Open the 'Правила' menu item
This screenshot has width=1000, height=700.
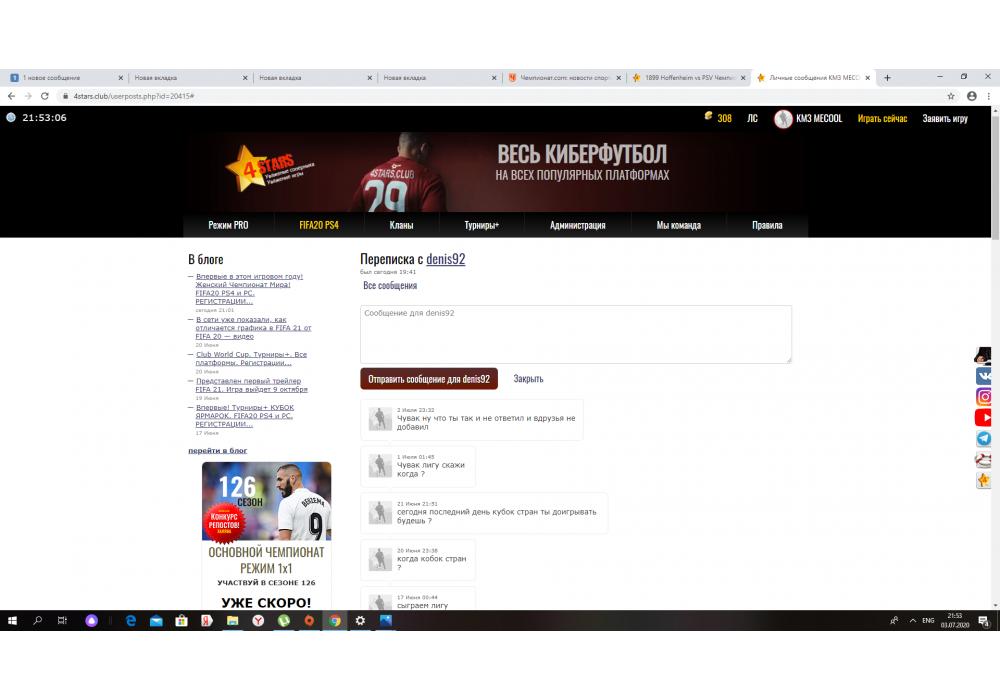click(767, 225)
